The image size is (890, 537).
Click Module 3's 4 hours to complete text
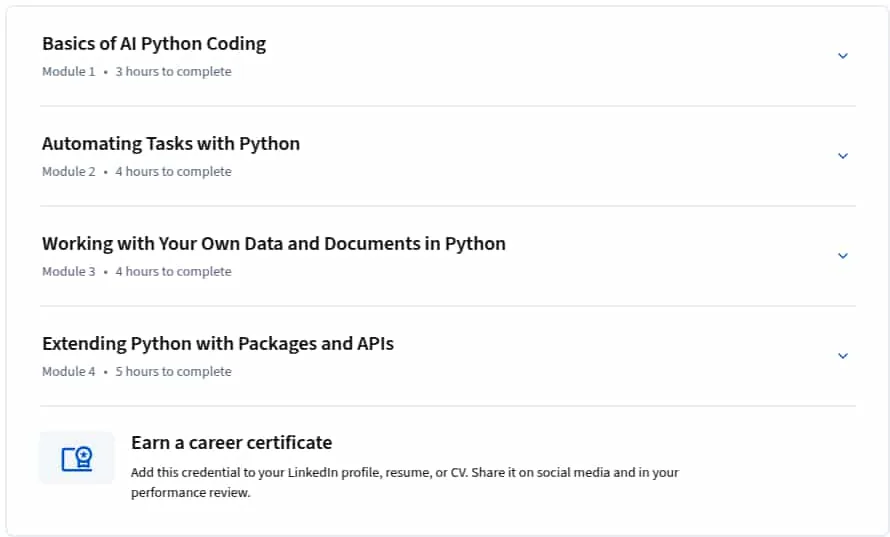pyautogui.click(x=174, y=271)
